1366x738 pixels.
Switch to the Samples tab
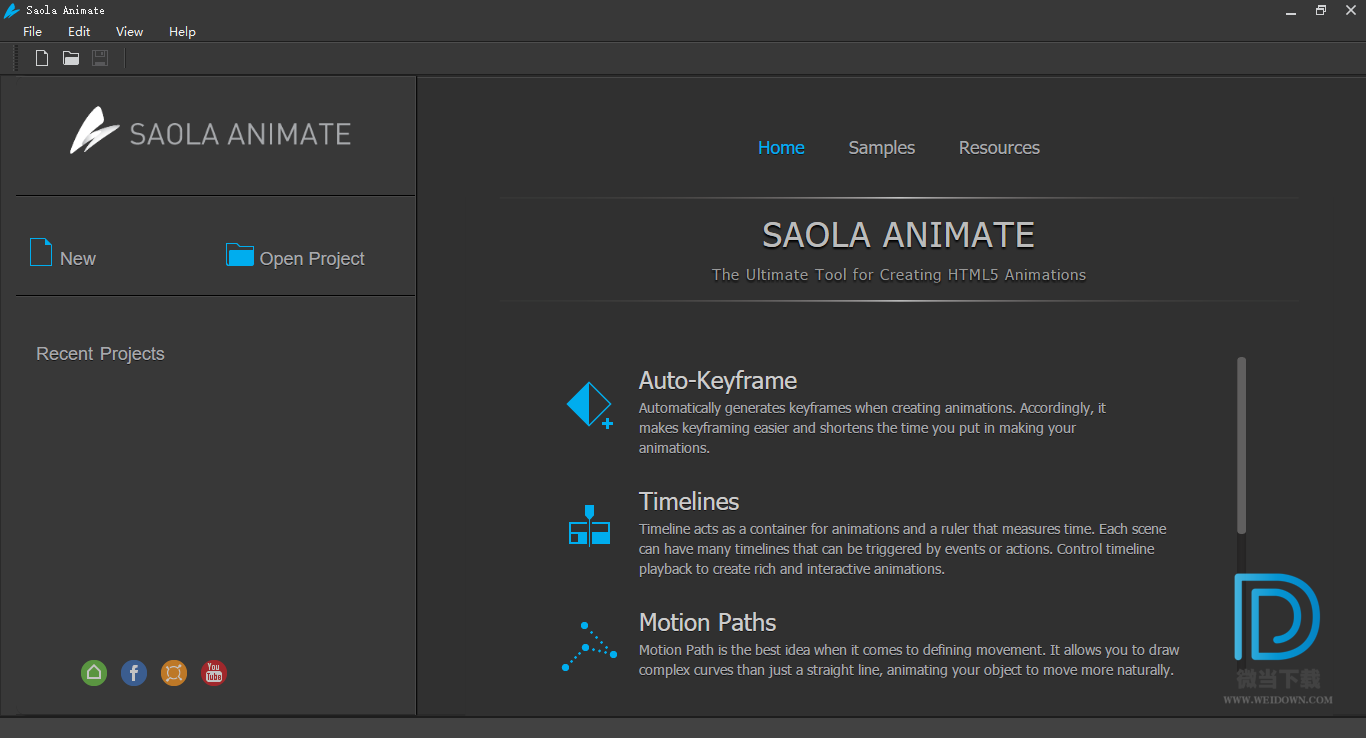click(882, 148)
